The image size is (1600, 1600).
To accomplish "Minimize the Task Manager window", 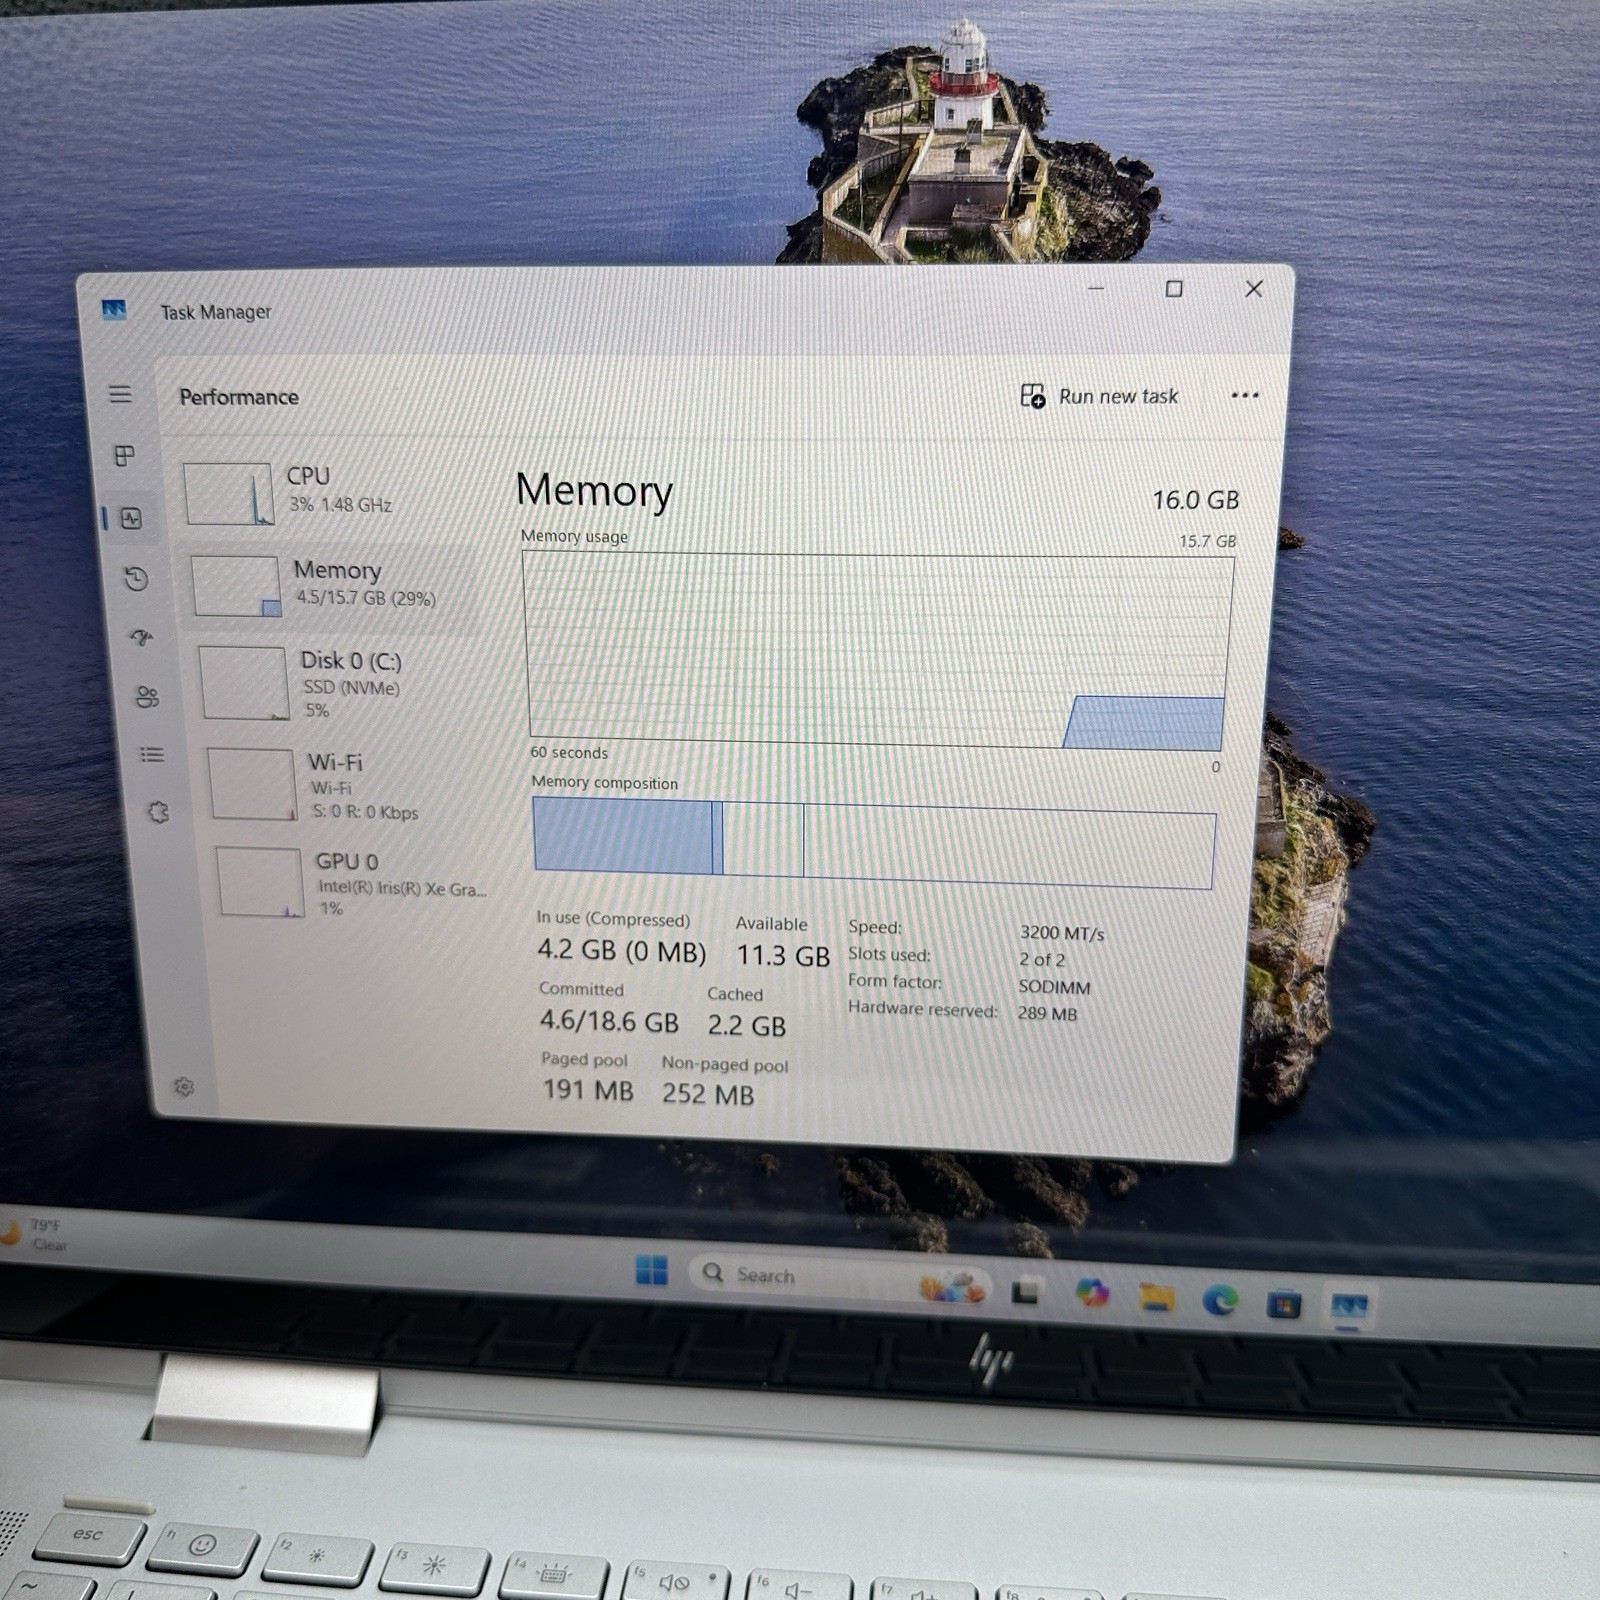I will tap(1096, 288).
